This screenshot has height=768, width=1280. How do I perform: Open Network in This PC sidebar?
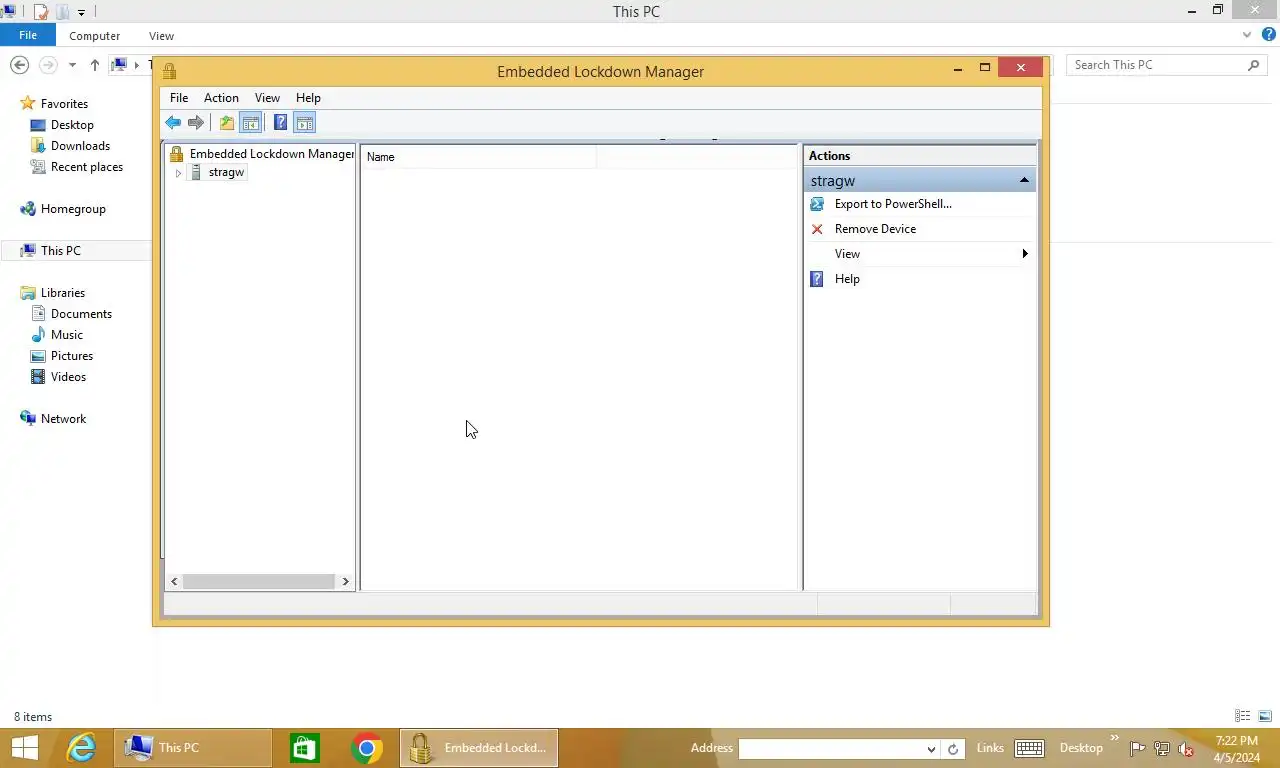click(63, 419)
